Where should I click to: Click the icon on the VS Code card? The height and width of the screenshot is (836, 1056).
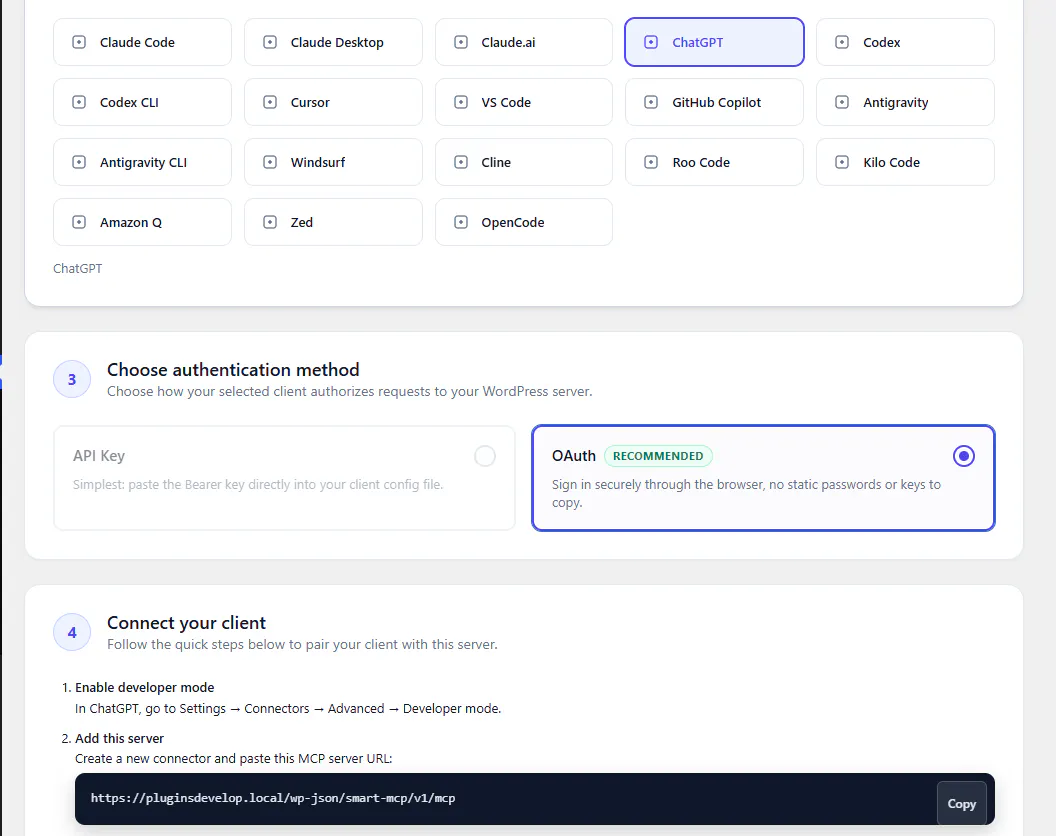461,102
